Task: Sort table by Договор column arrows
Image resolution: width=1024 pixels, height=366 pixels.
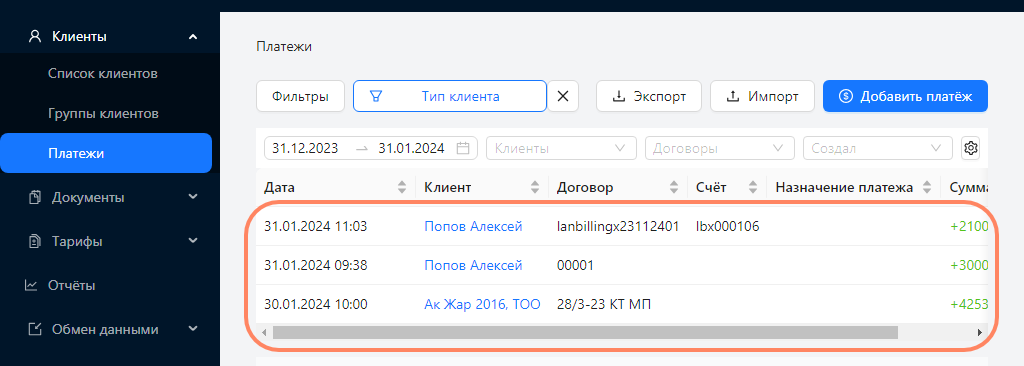Action: (x=674, y=188)
